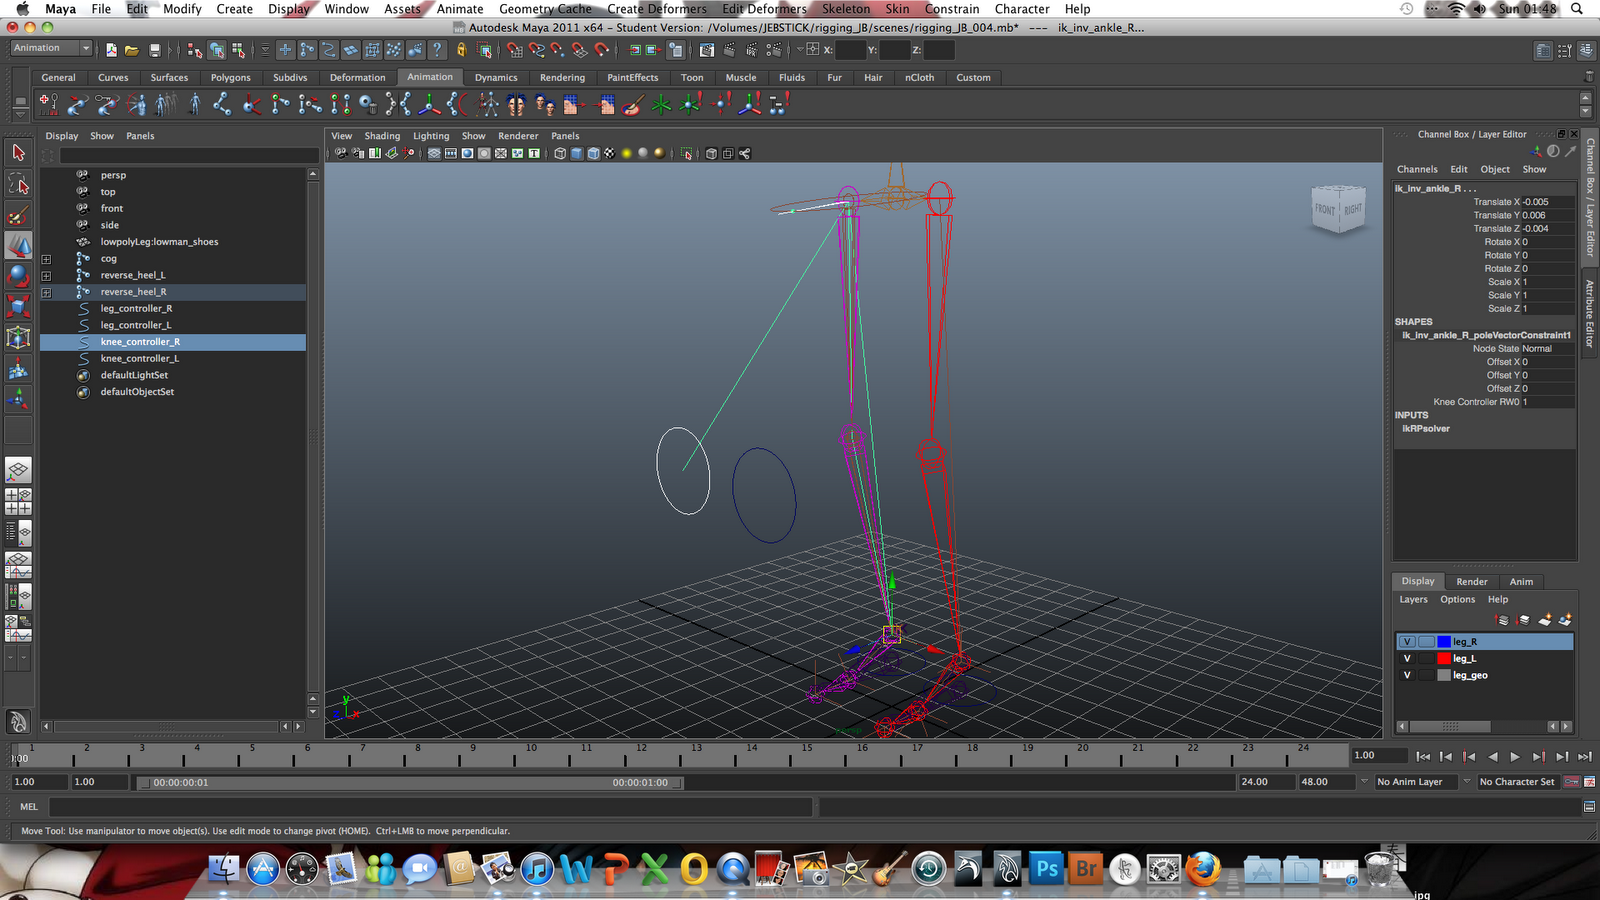Image resolution: width=1600 pixels, height=900 pixels.
Task: Expand the reverse_heel_R node in the outliner
Action: coord(46,292)
